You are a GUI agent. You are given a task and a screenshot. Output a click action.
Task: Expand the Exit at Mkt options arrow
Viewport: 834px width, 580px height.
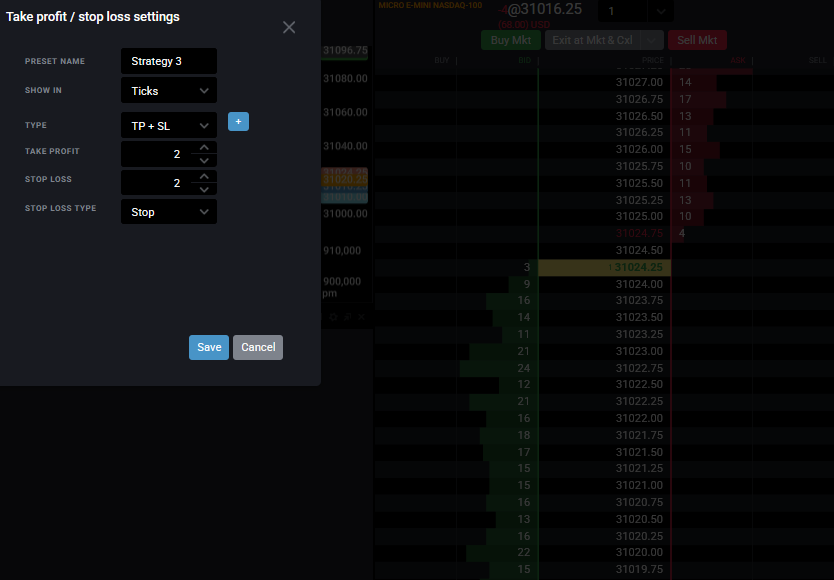(652, 40)
